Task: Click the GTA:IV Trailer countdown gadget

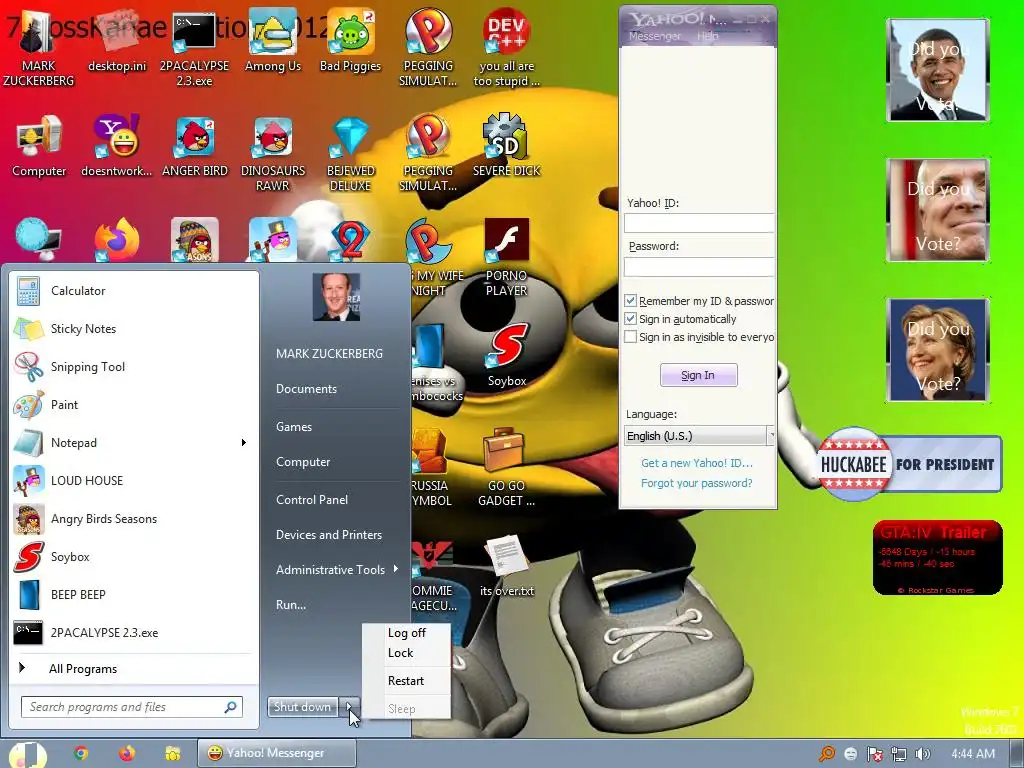Action: click(x=937, y=558)
